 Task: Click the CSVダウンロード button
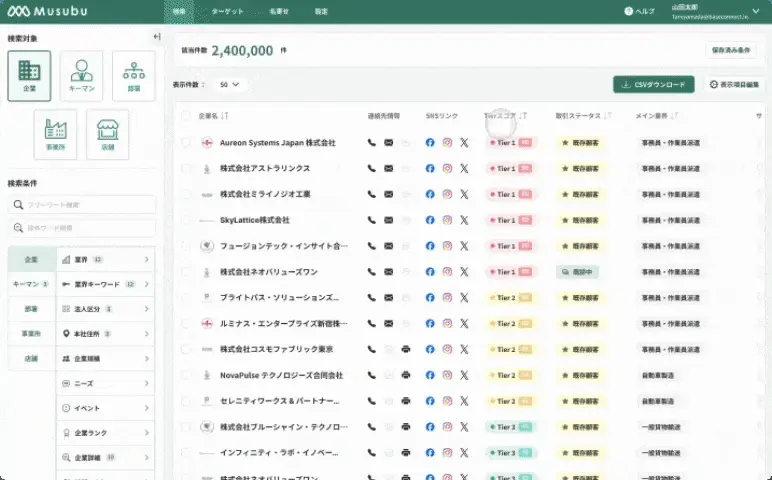[653, 84]
